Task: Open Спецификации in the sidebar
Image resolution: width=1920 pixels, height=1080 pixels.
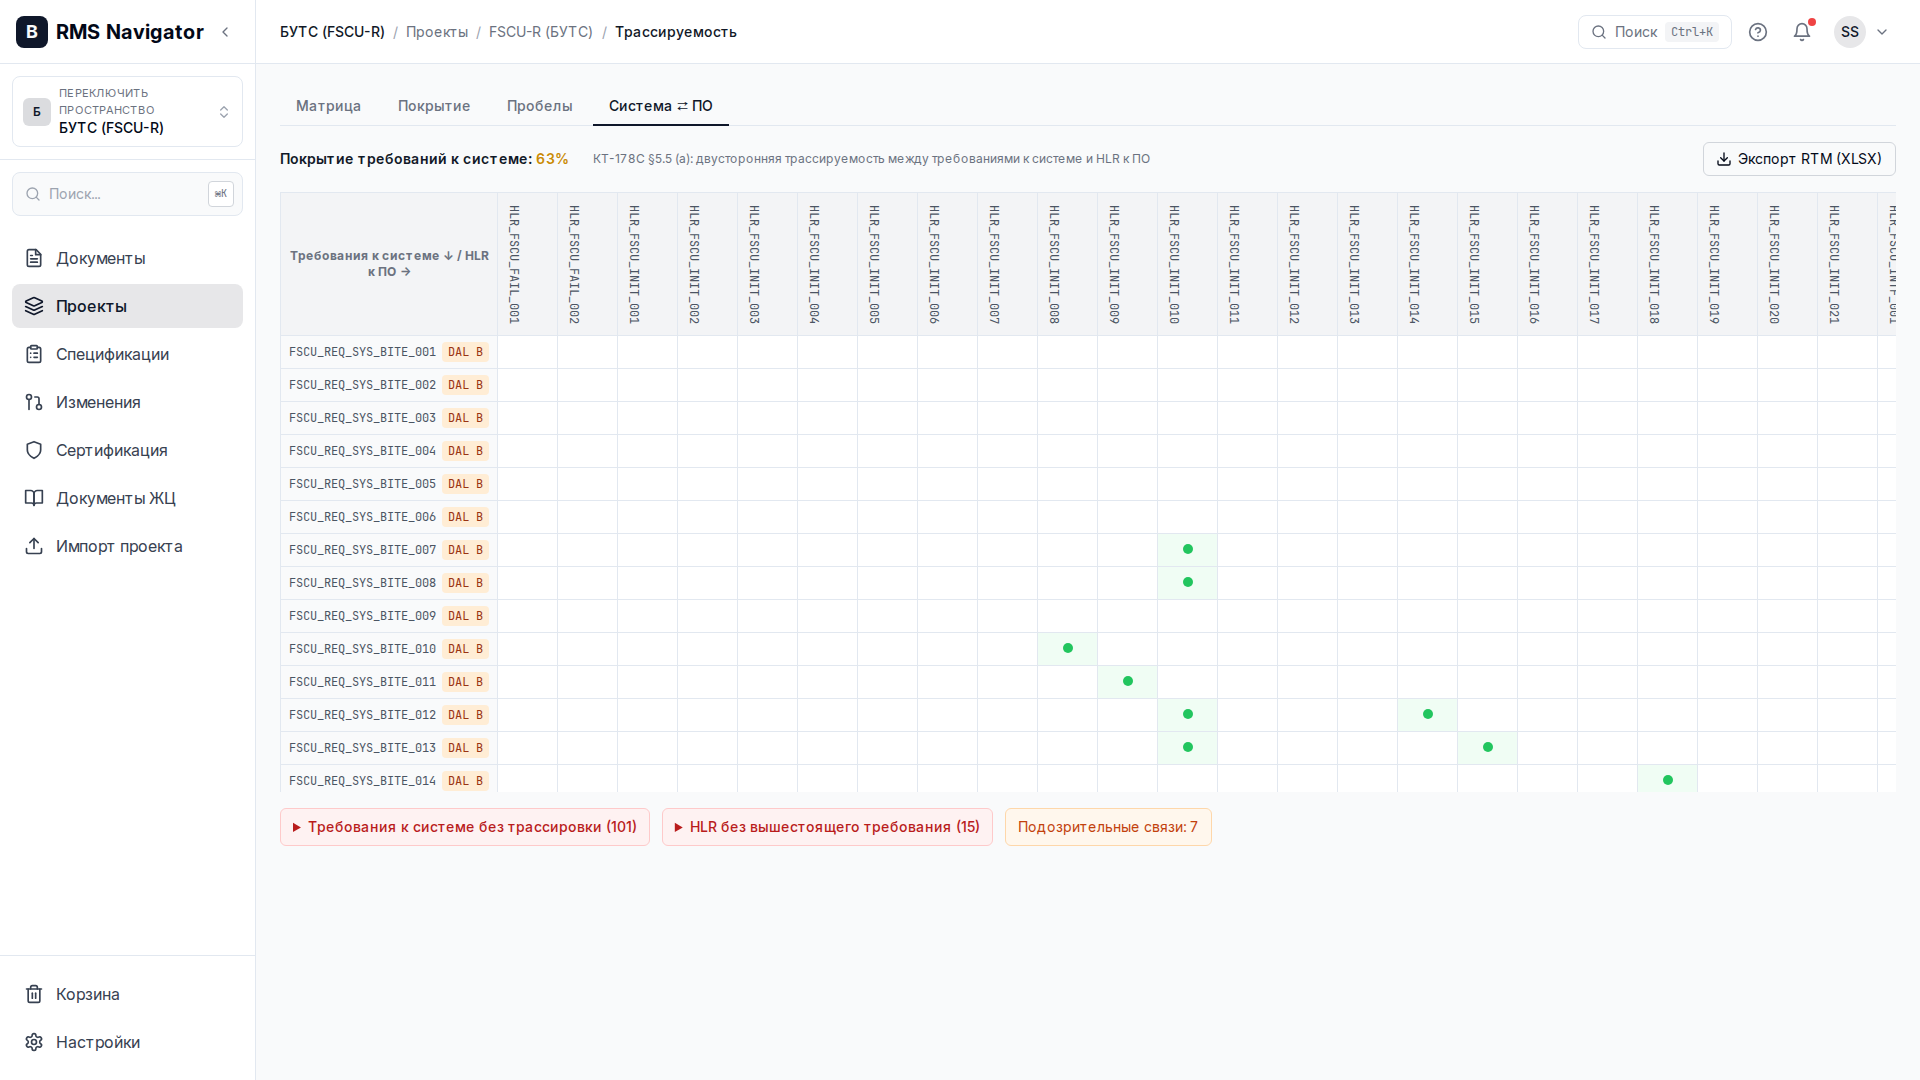Action: [127, 354]
